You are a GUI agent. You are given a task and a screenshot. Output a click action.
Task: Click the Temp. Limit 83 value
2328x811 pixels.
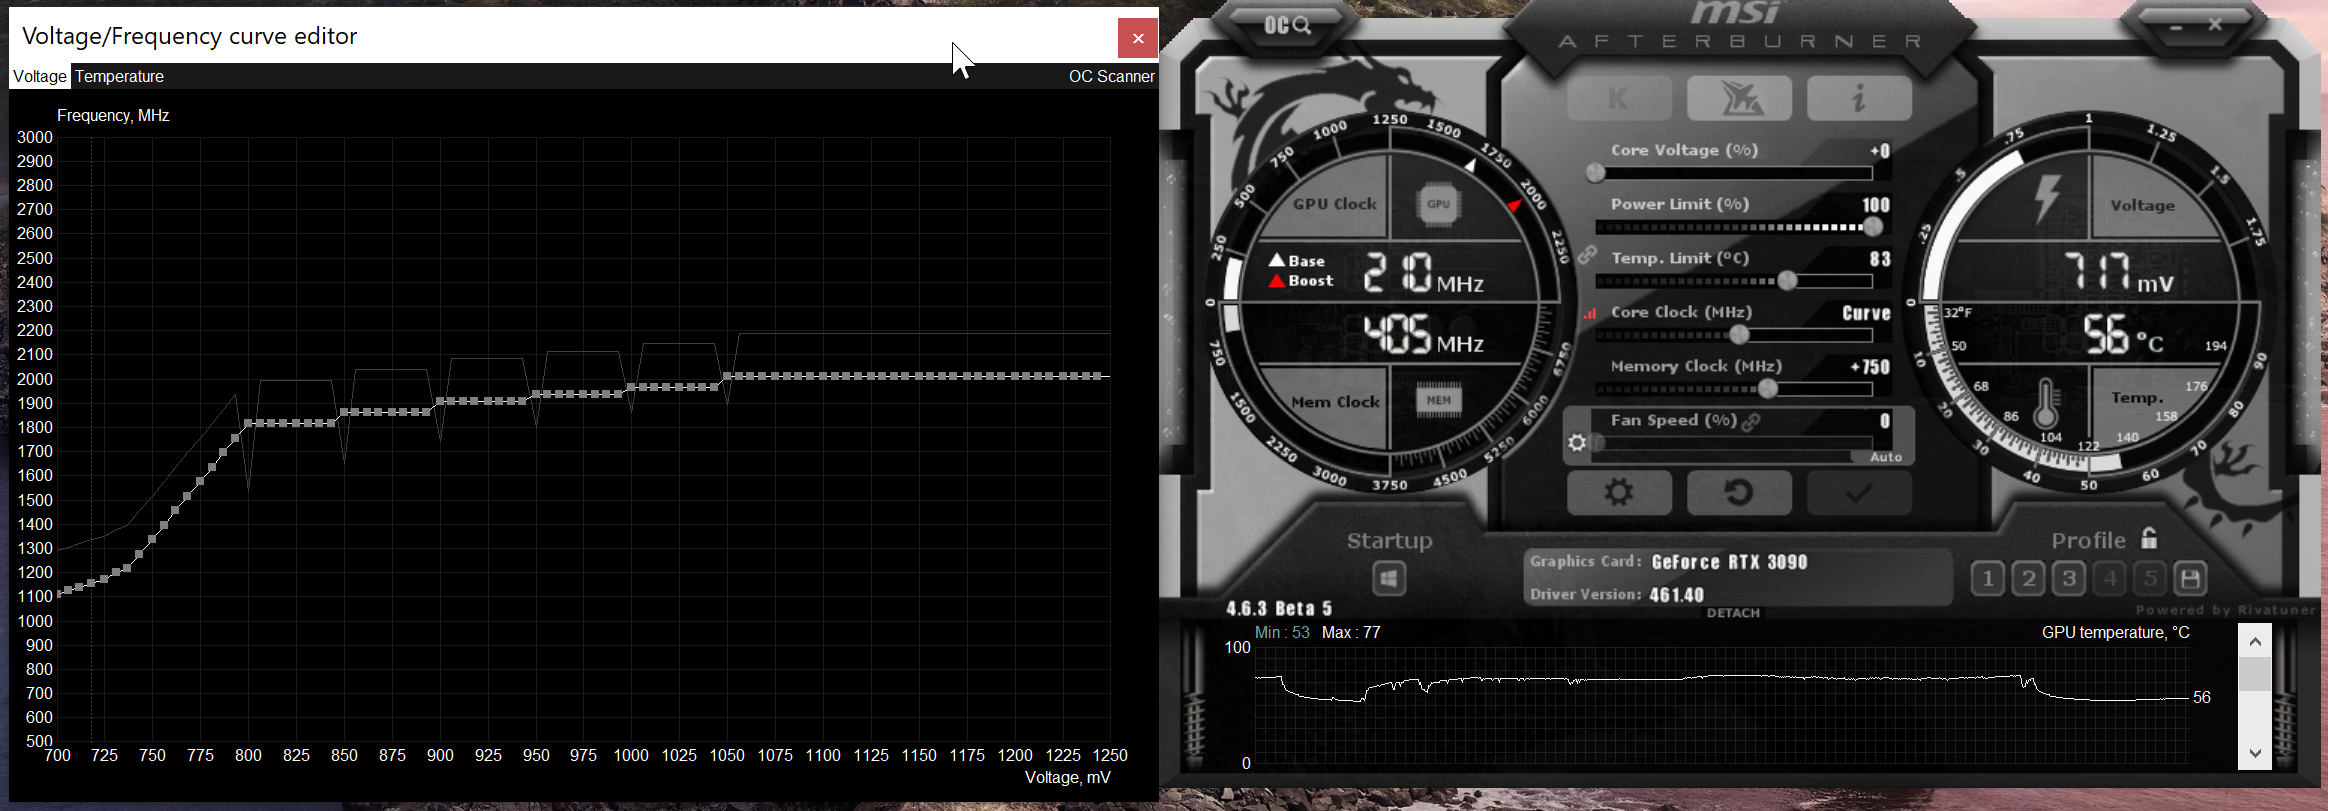(x=1880, y=259)
